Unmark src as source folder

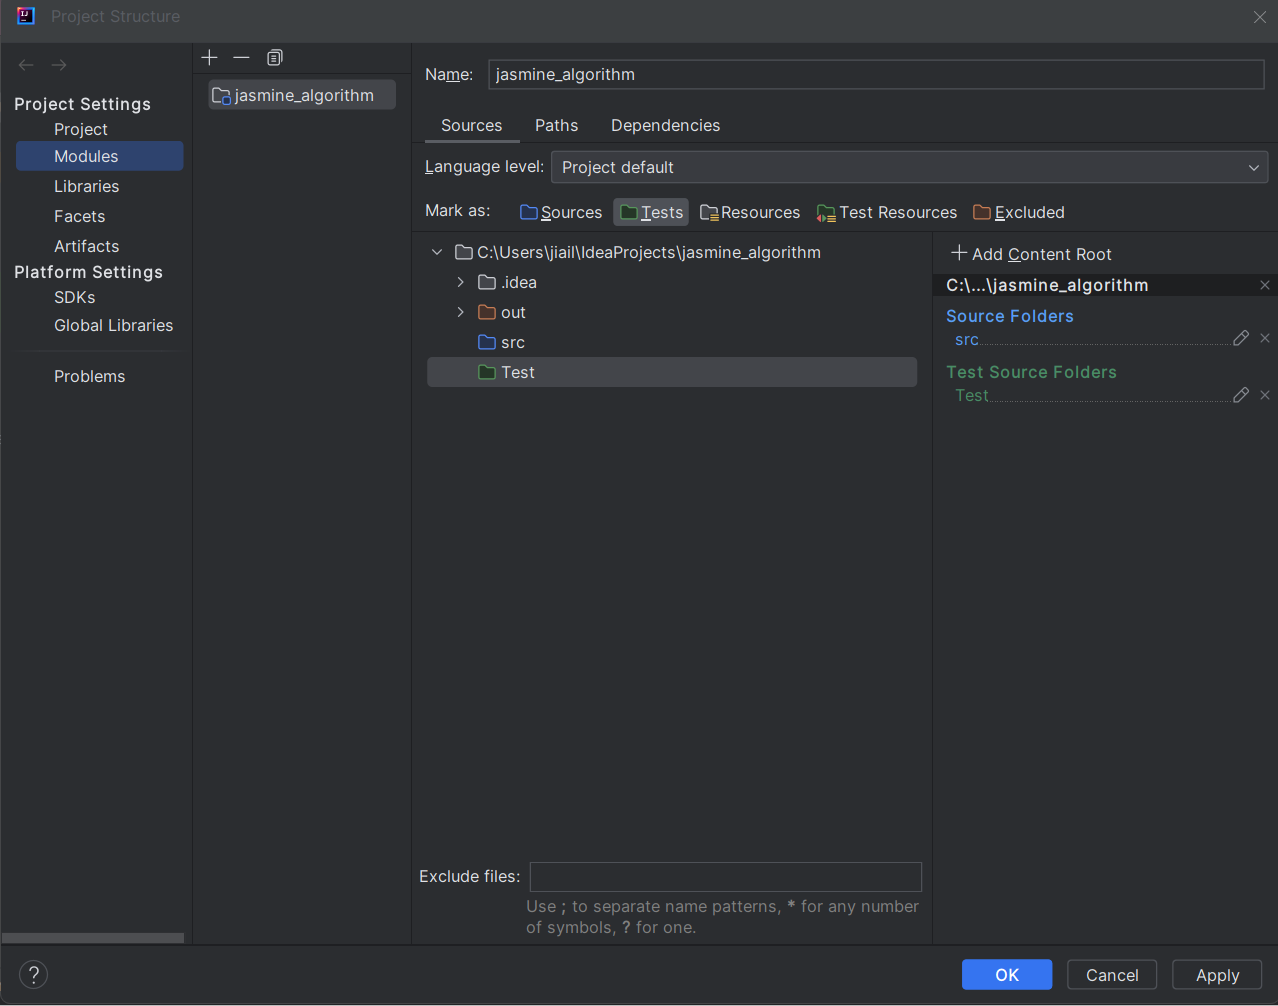[x=1265, y=338]
